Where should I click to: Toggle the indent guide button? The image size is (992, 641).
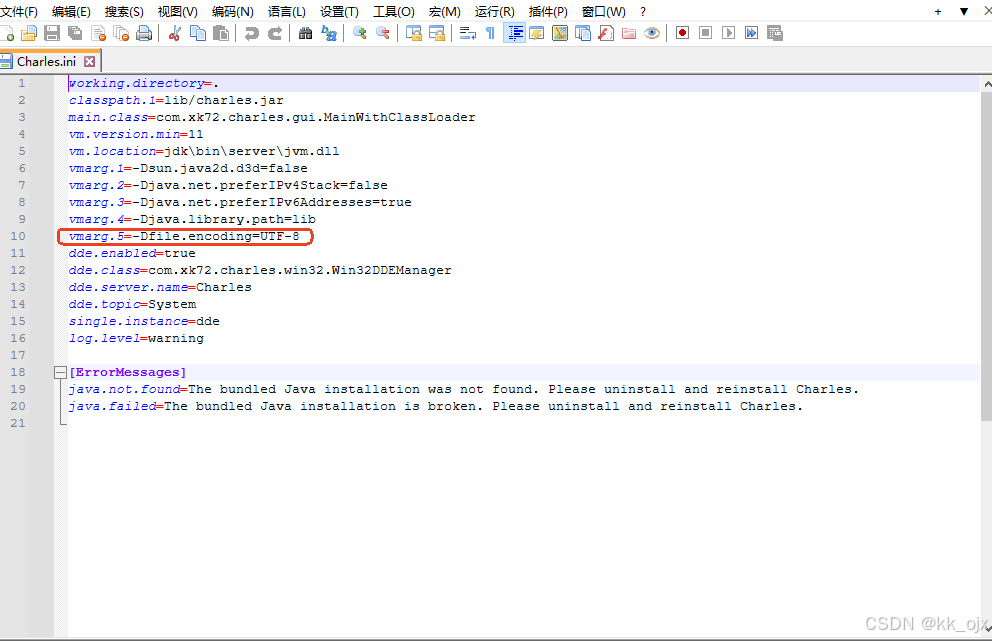click(514, 34)
